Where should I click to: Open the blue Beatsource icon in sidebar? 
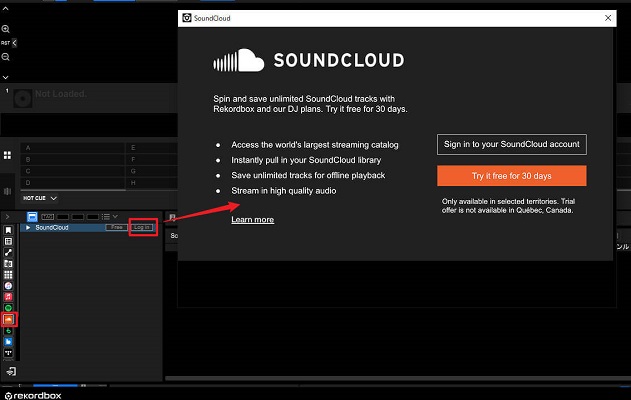click(x=8, y=342)
